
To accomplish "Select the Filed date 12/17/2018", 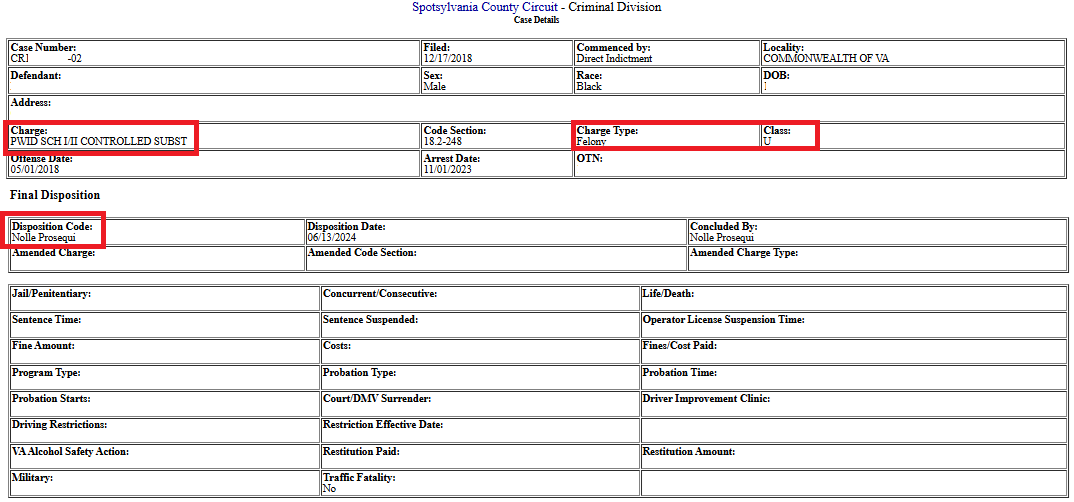I will coord(448,59).
